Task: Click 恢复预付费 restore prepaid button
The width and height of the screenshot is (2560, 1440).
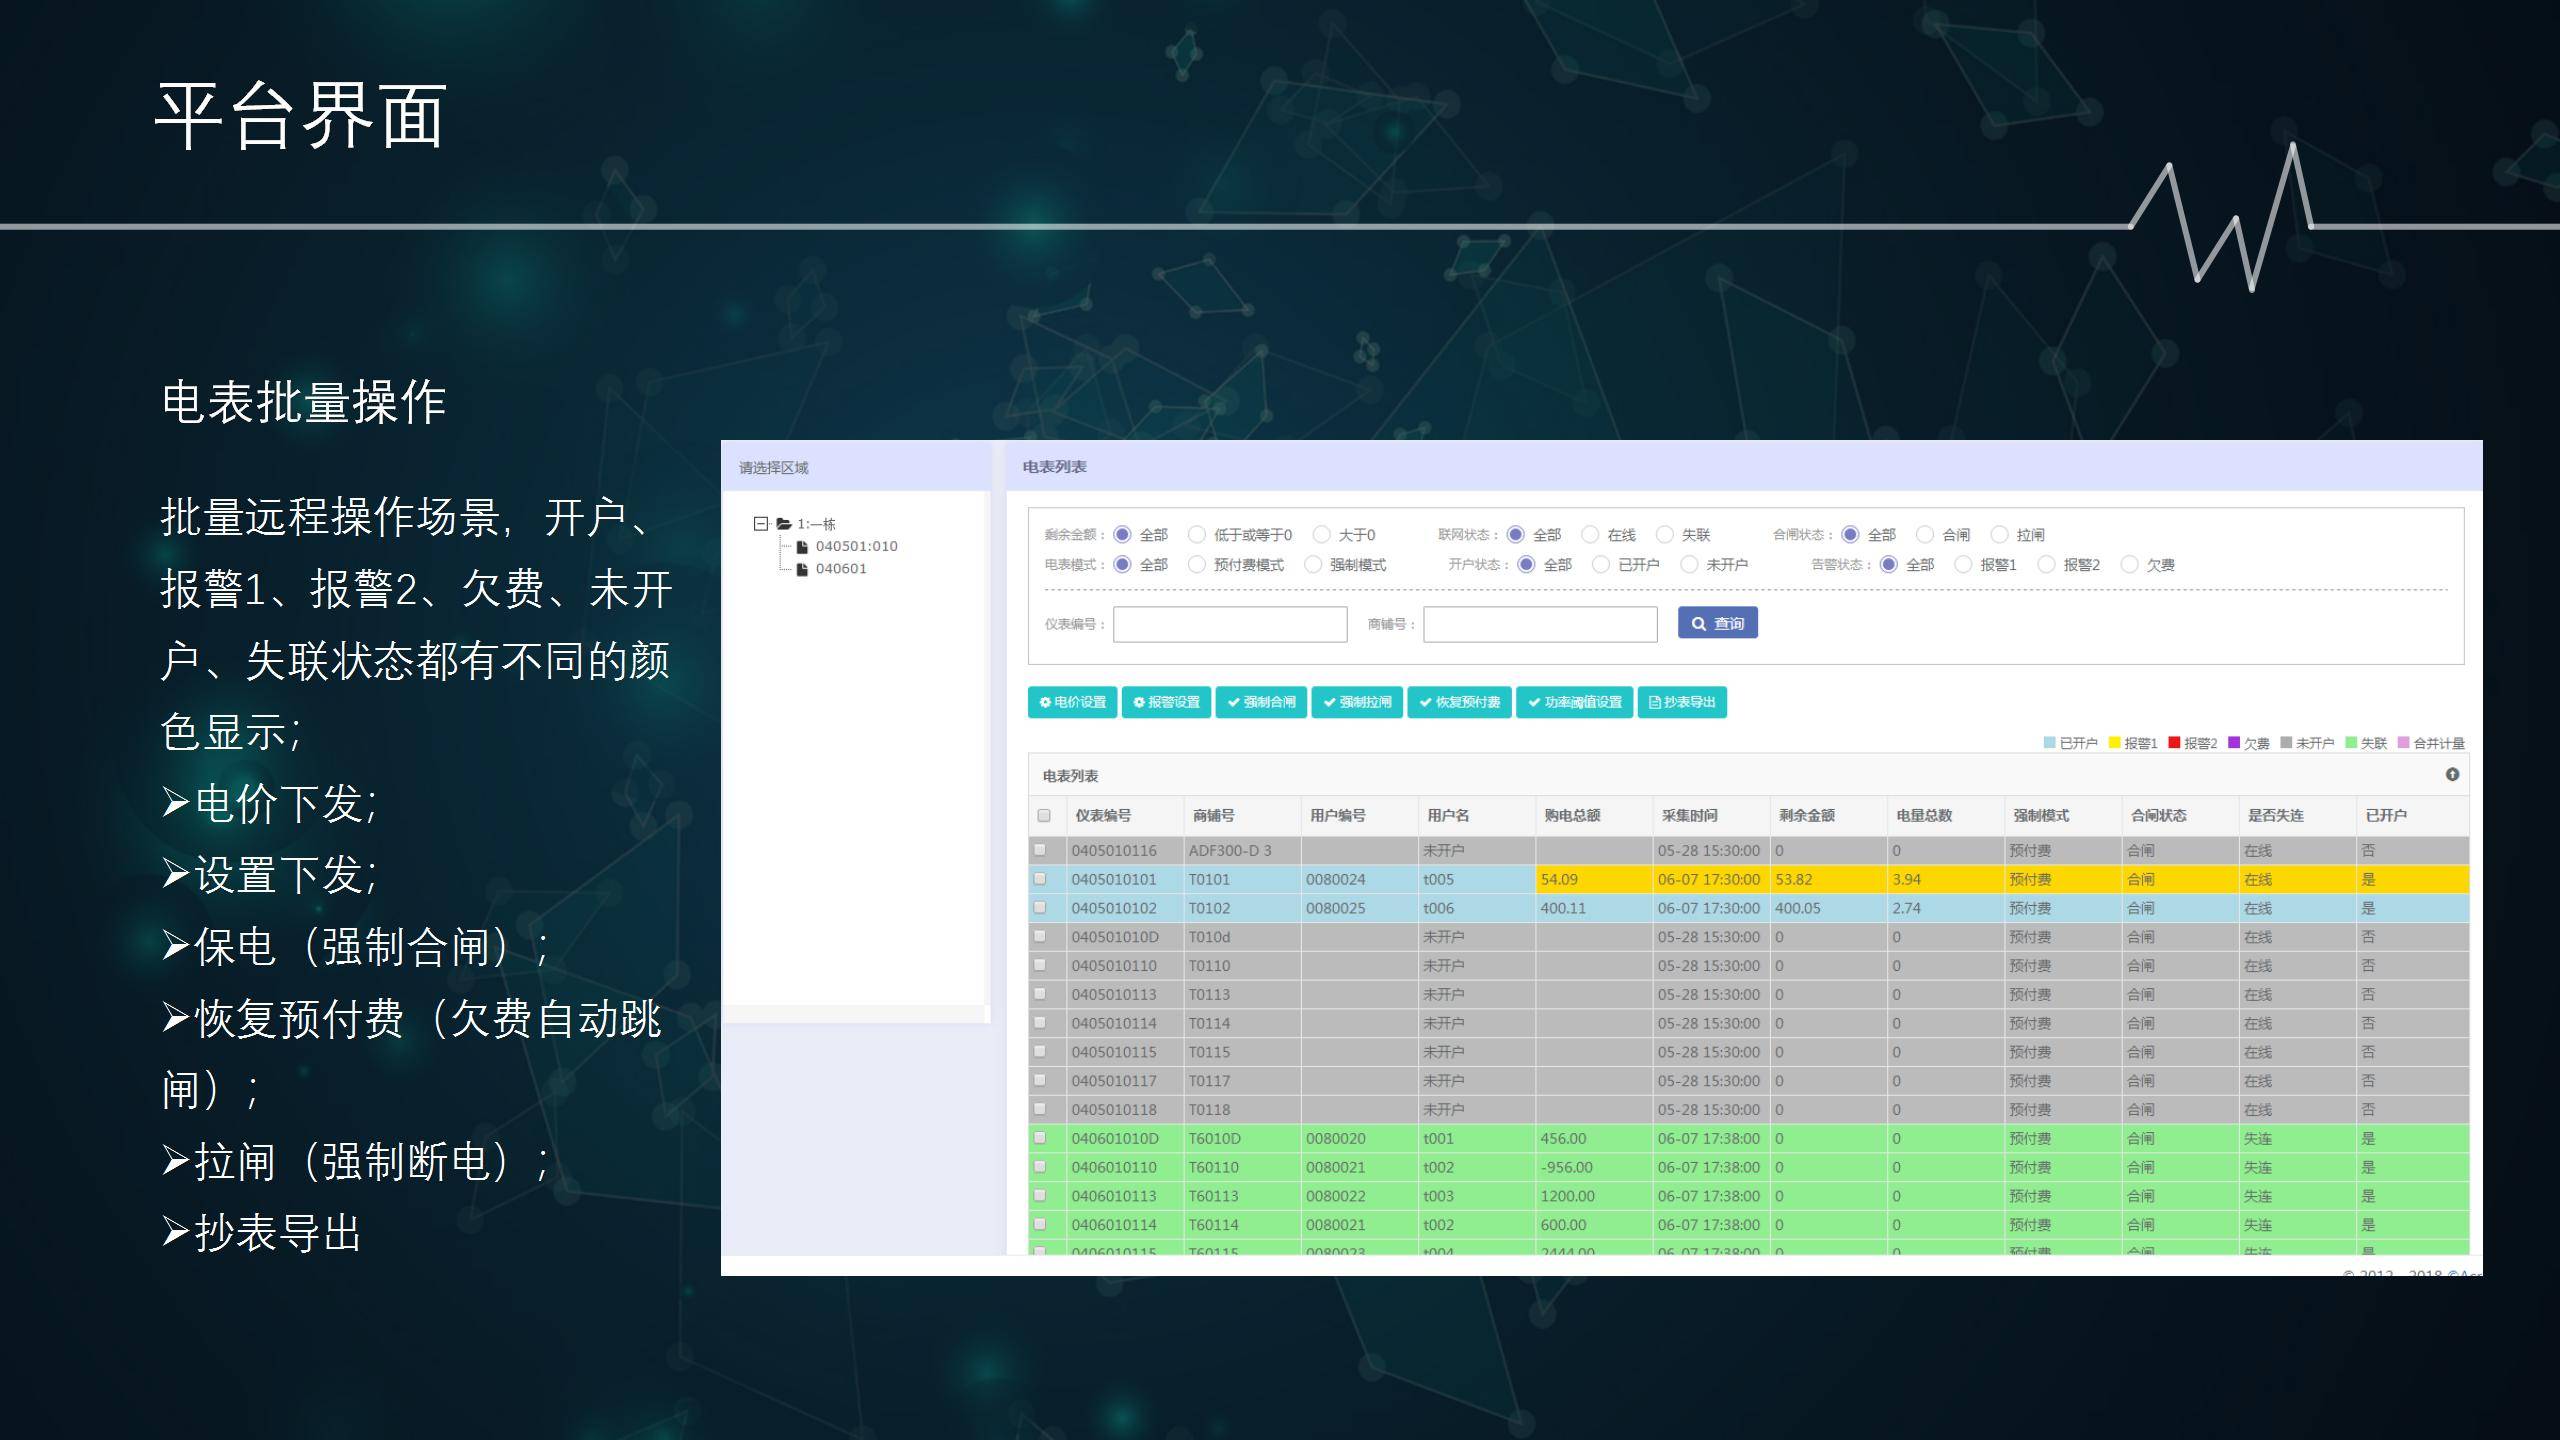Action: 1459,702
